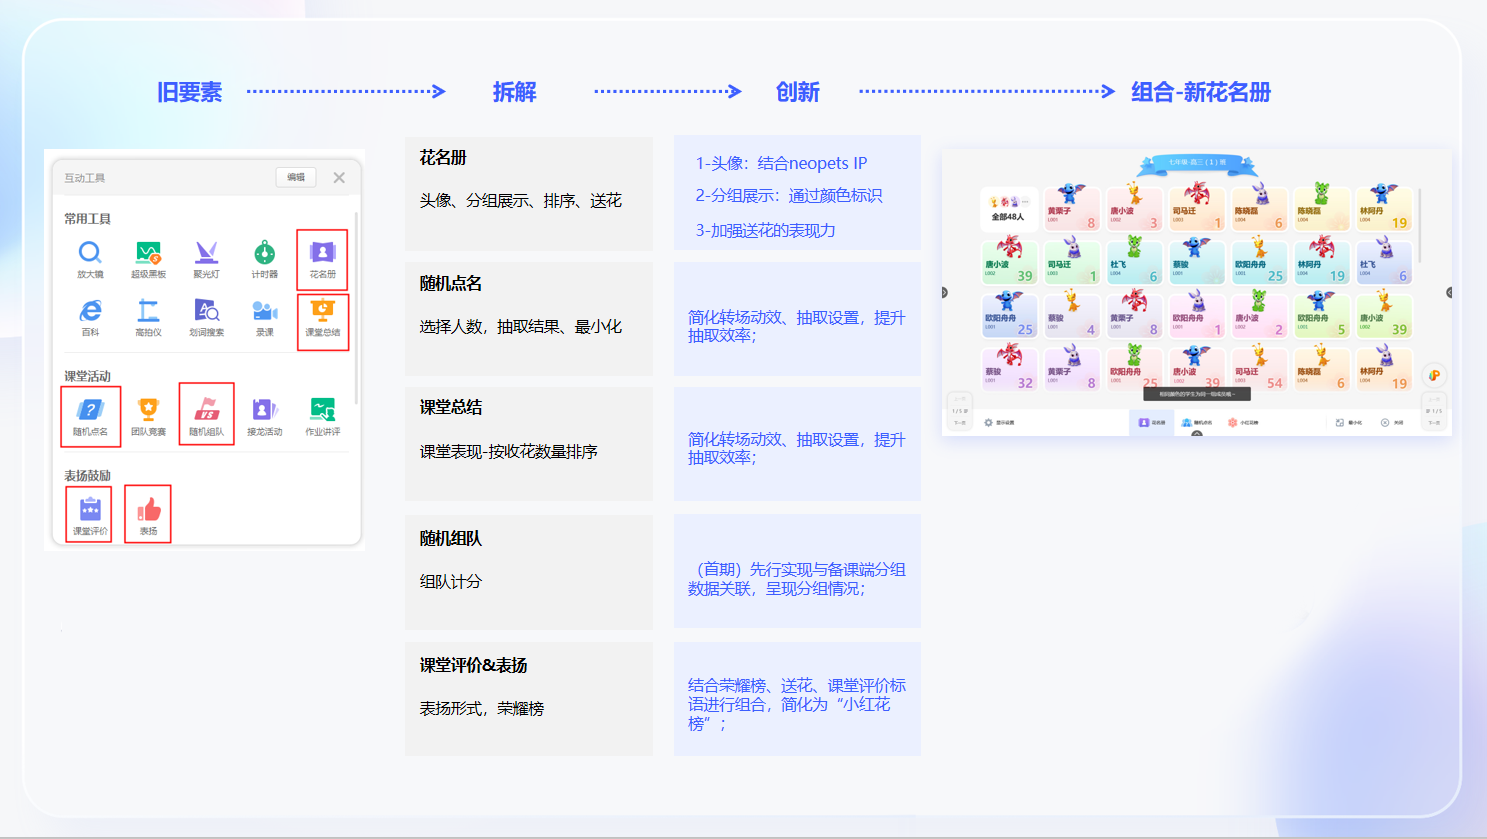The width and height of the screenshot is (1487, 839).
Task: Select the 蔡骏 card with score 32
Action: [x=1010, y=369]
